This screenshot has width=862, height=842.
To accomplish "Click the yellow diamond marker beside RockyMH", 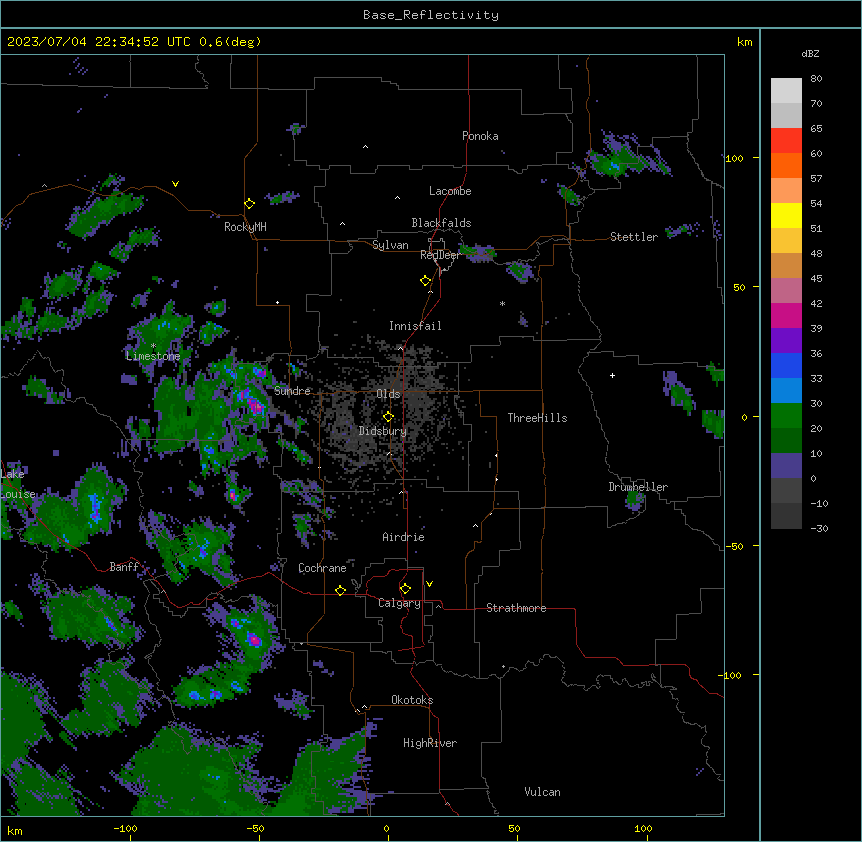I will [250, 203].
